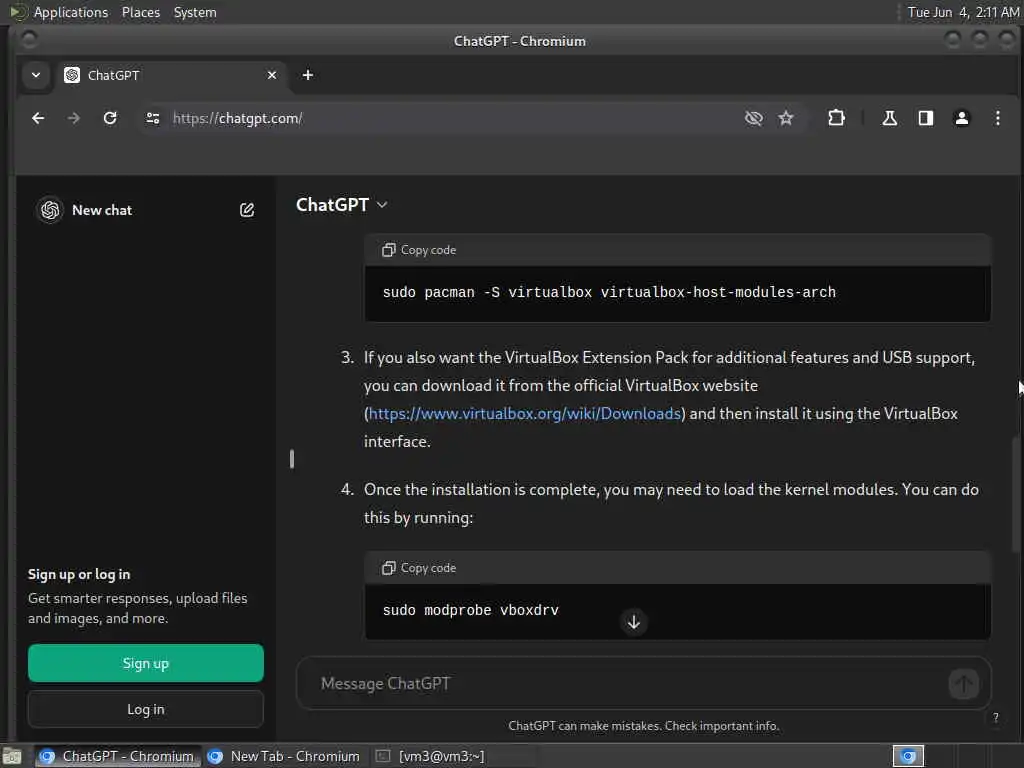This screenshot has width=1024, height=768.
Task: Copy code for the modprobe command
Action: 419,568
